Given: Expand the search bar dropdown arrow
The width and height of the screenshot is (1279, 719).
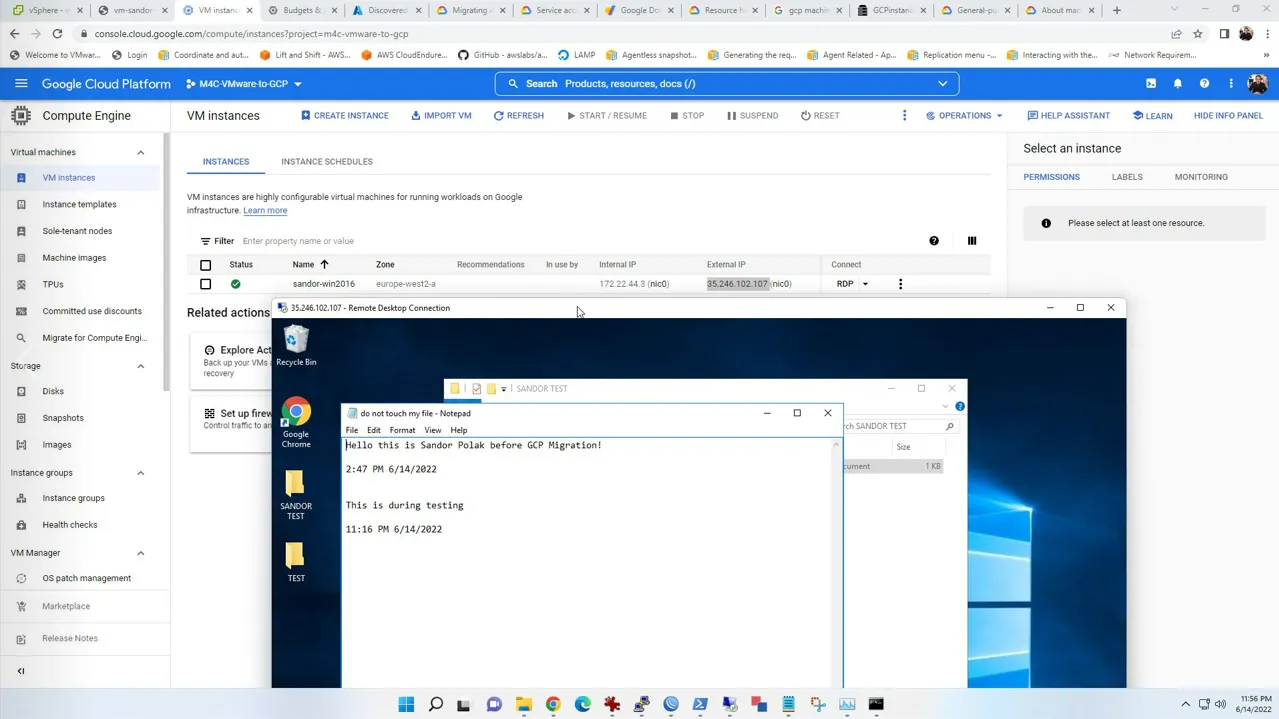Looking at the screenshot, I should click(942, 84).
